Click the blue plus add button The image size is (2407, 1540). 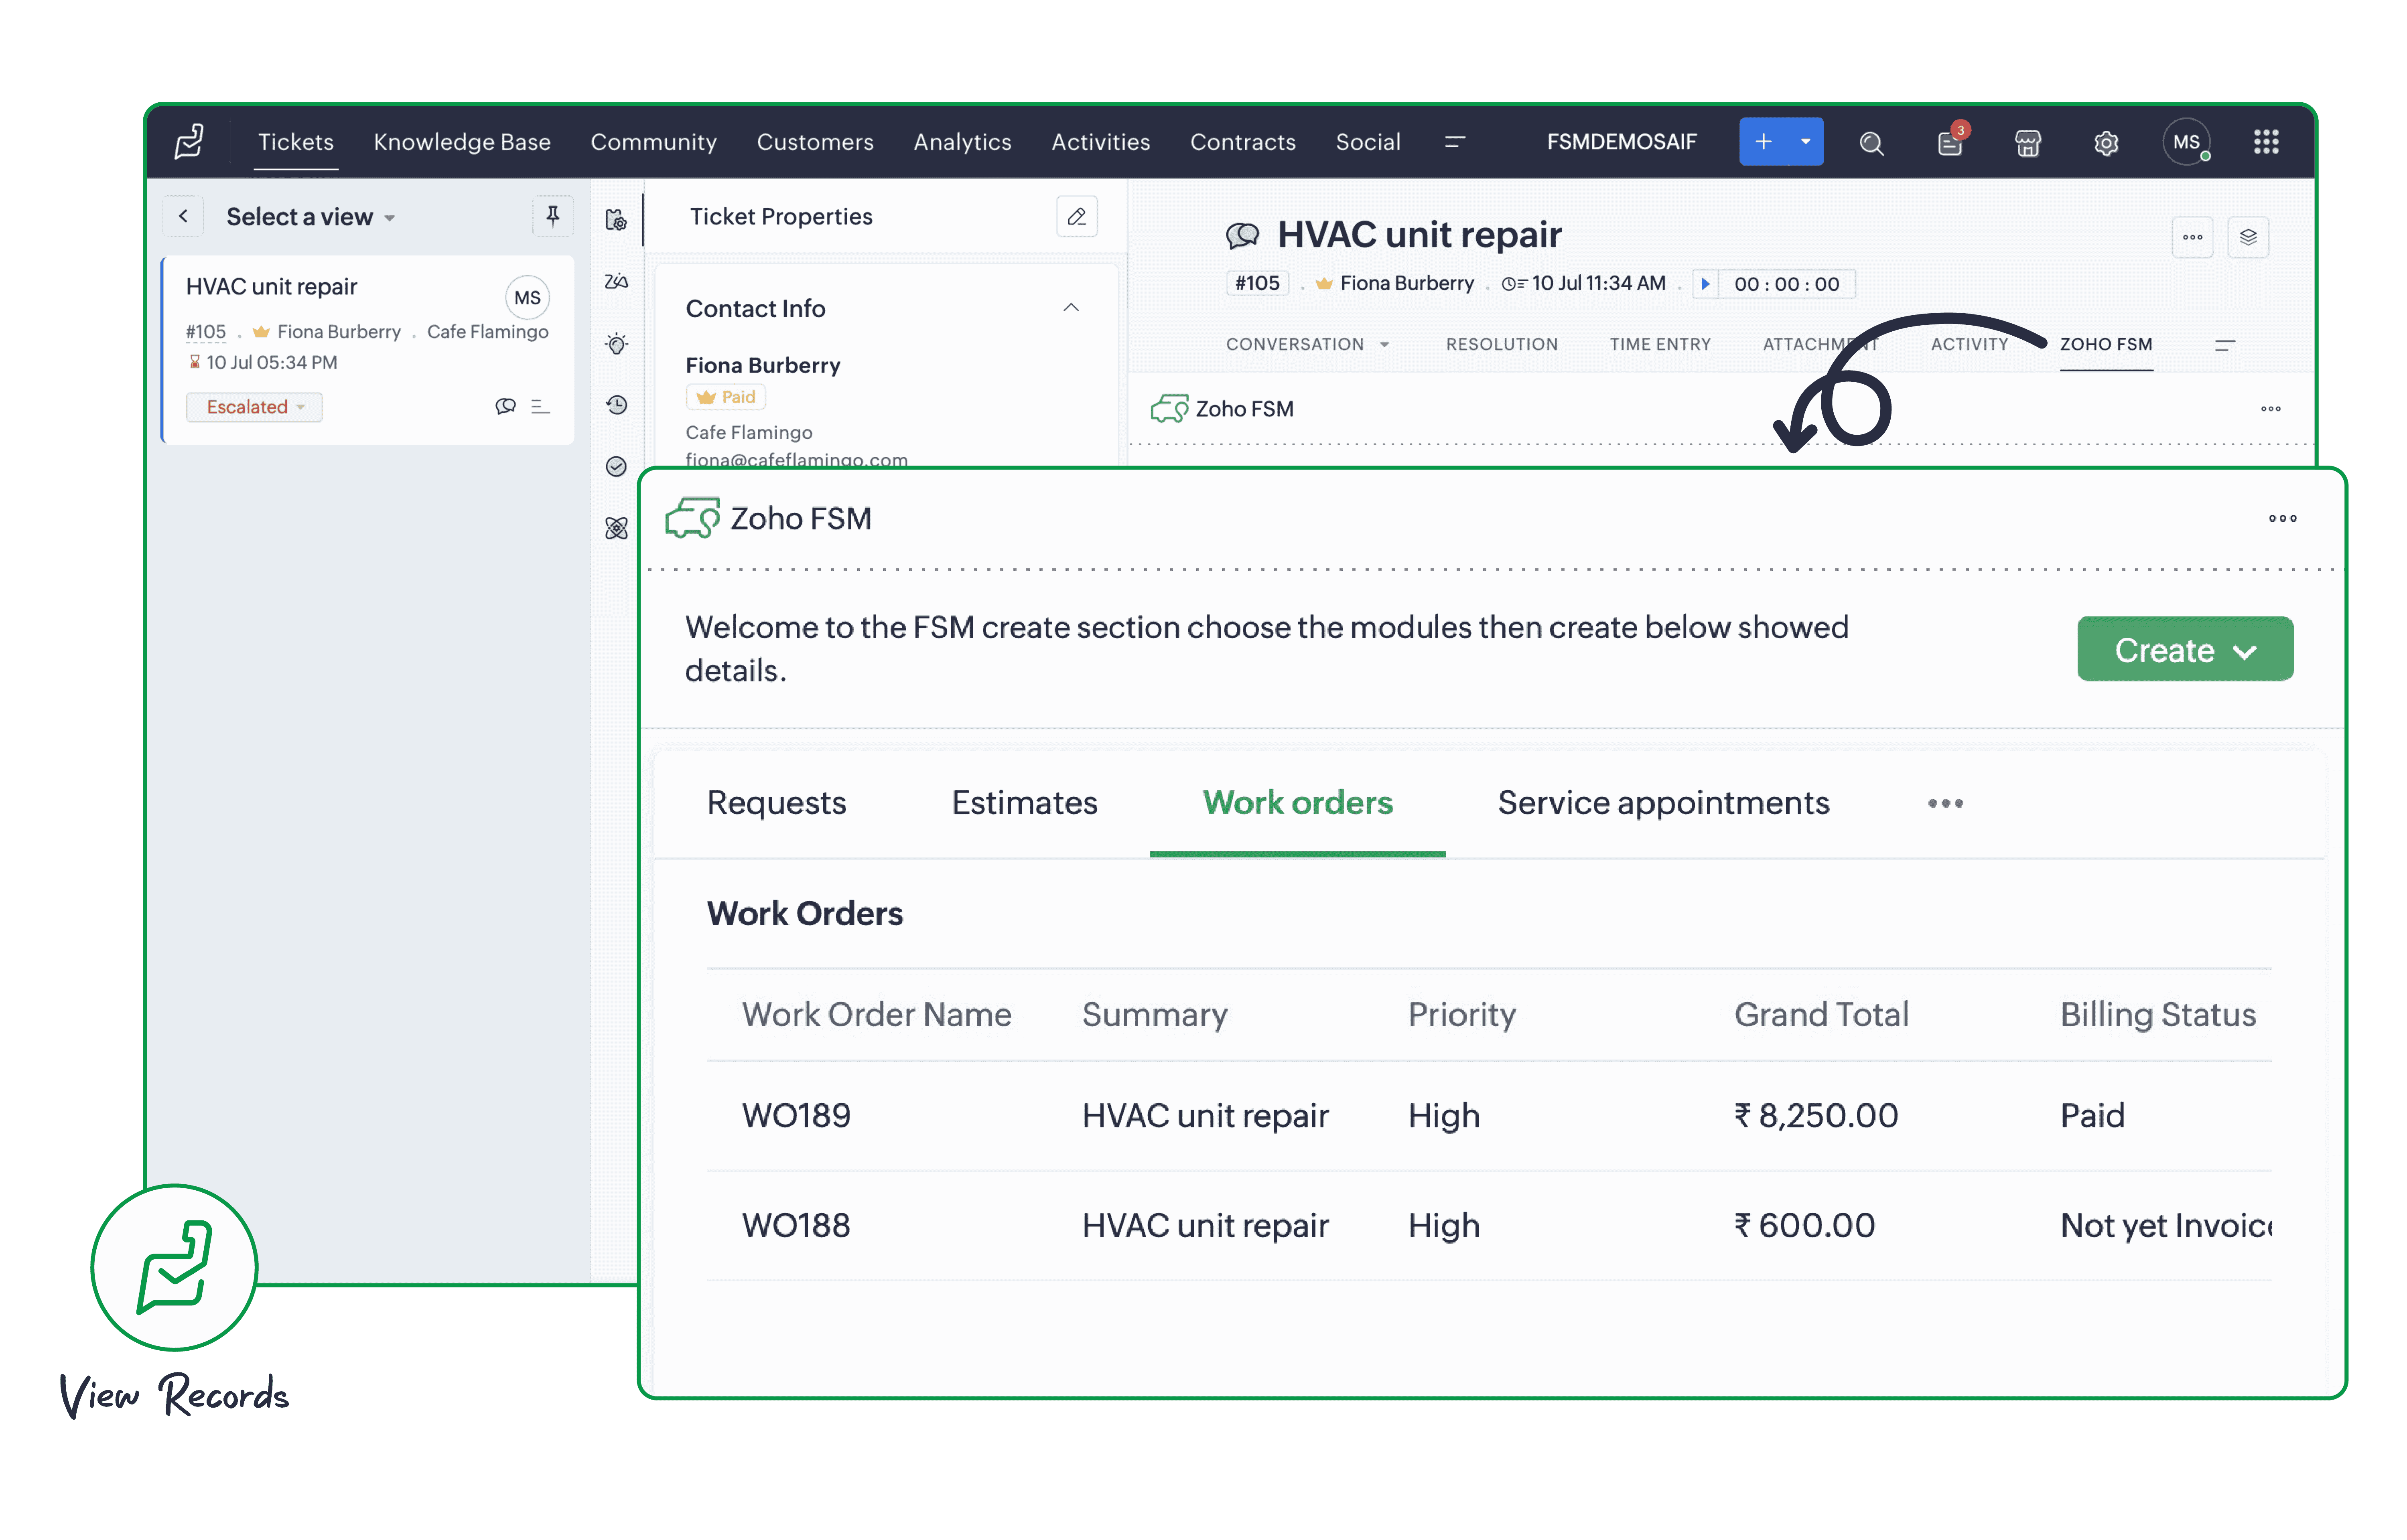(1763, 142)
